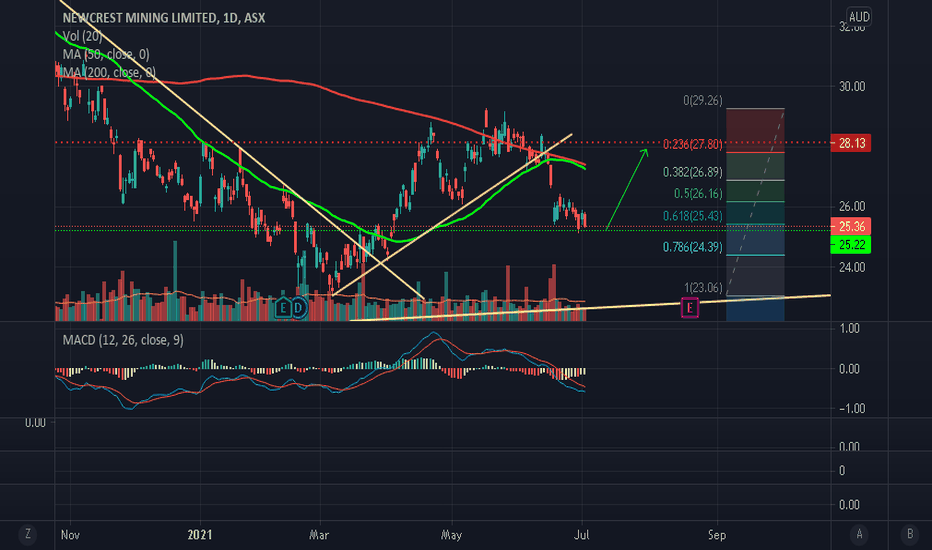Click the pink E earnings marker on the future timeline
The image size is (932, 550).
point(689,308)
